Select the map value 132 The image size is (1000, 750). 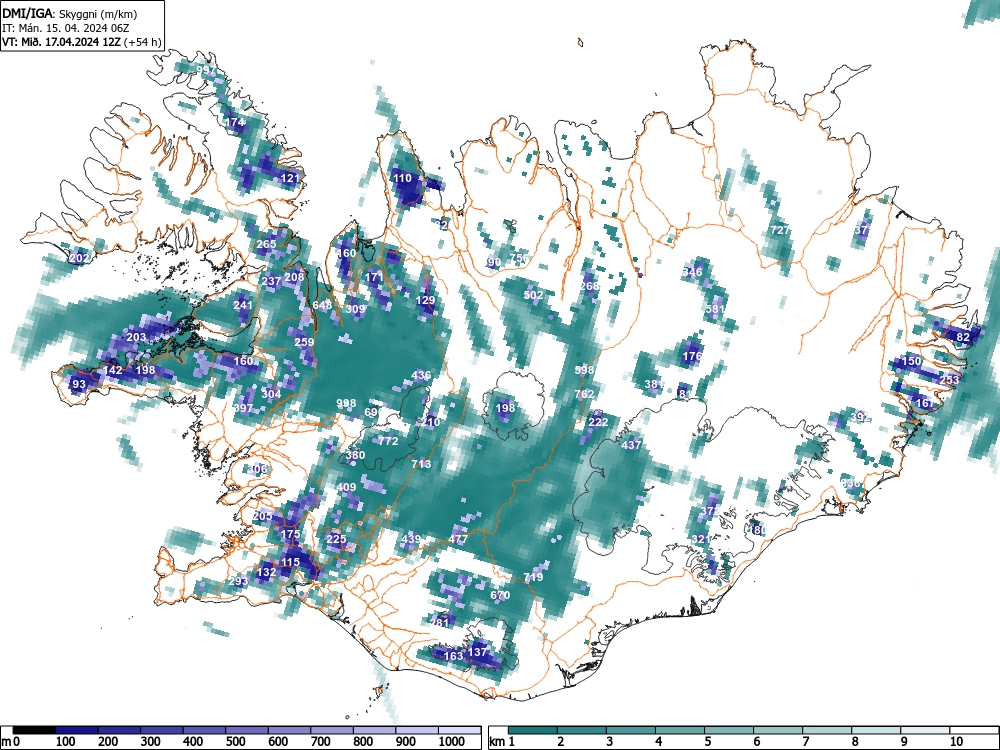coord(266,572)
